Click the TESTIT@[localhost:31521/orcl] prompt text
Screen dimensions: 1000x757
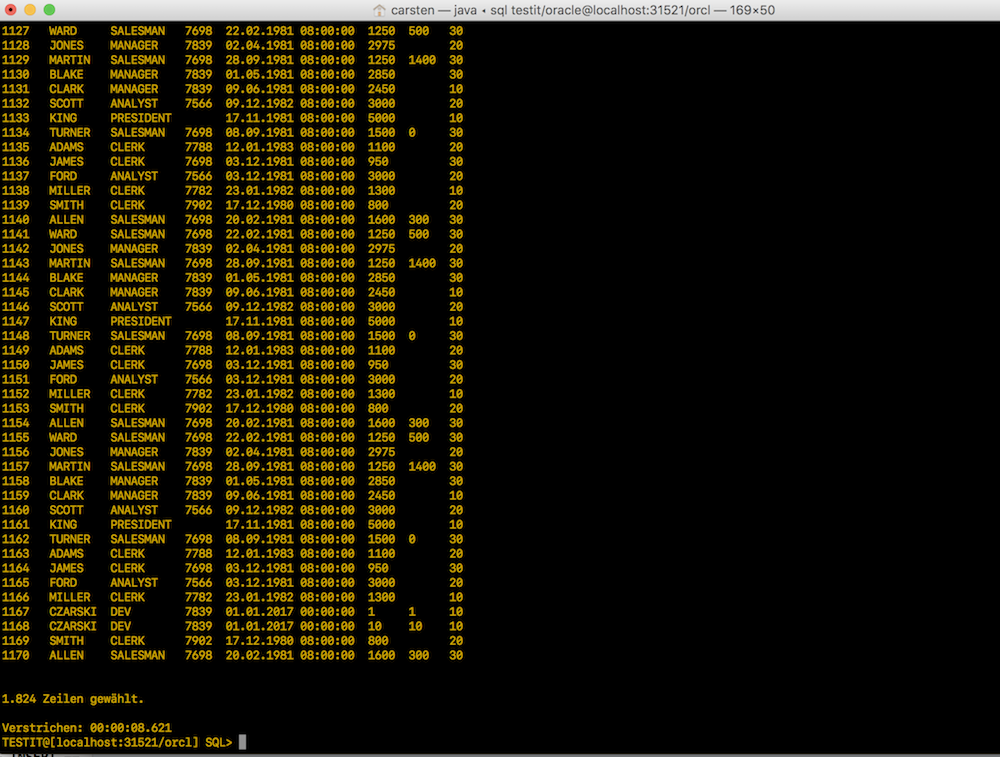100,743
